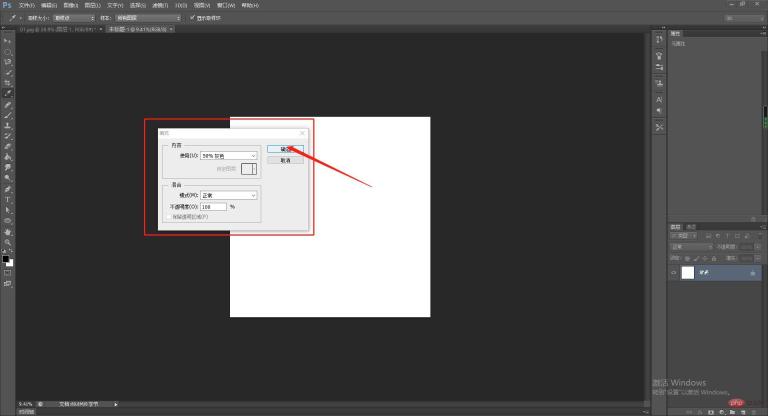768x416 pixels.
Task: Open the Select menu
Action: [138, 5]
